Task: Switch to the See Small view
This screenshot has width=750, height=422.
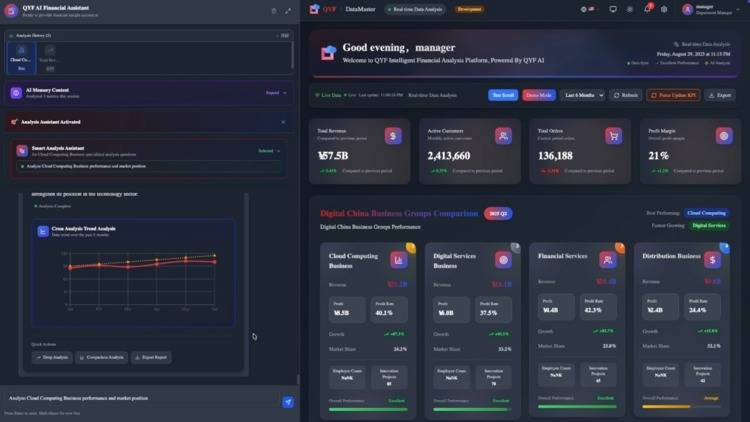Action: click(503, 95)
